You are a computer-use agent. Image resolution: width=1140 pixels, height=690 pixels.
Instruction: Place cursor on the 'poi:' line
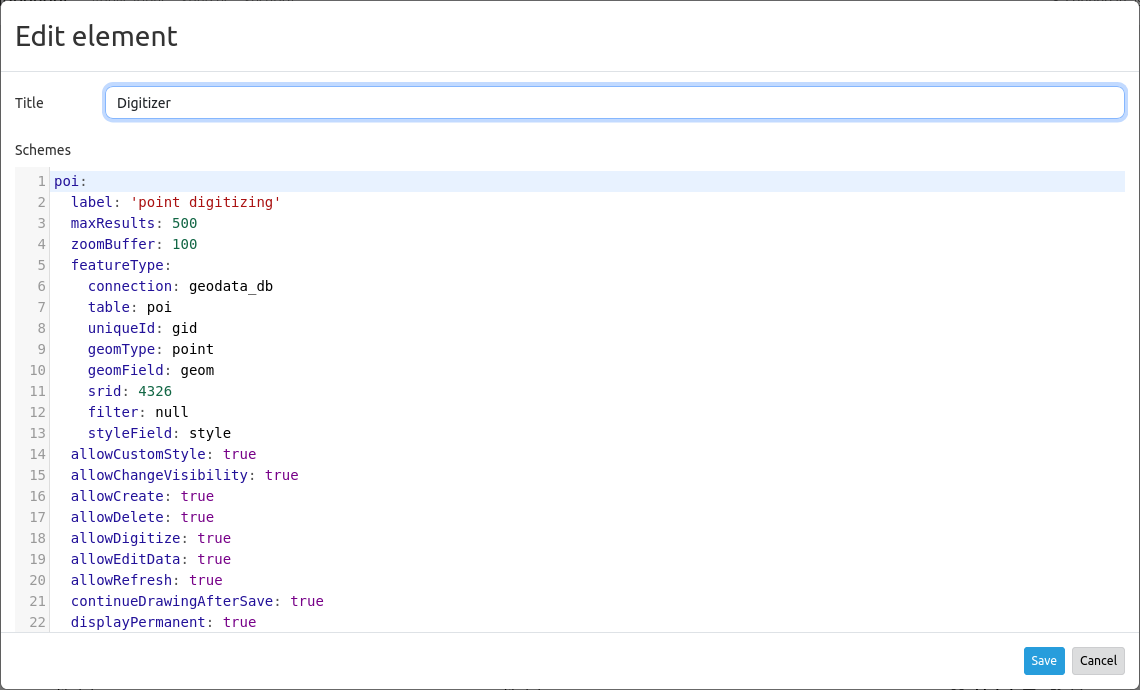(x=70, y=181)
